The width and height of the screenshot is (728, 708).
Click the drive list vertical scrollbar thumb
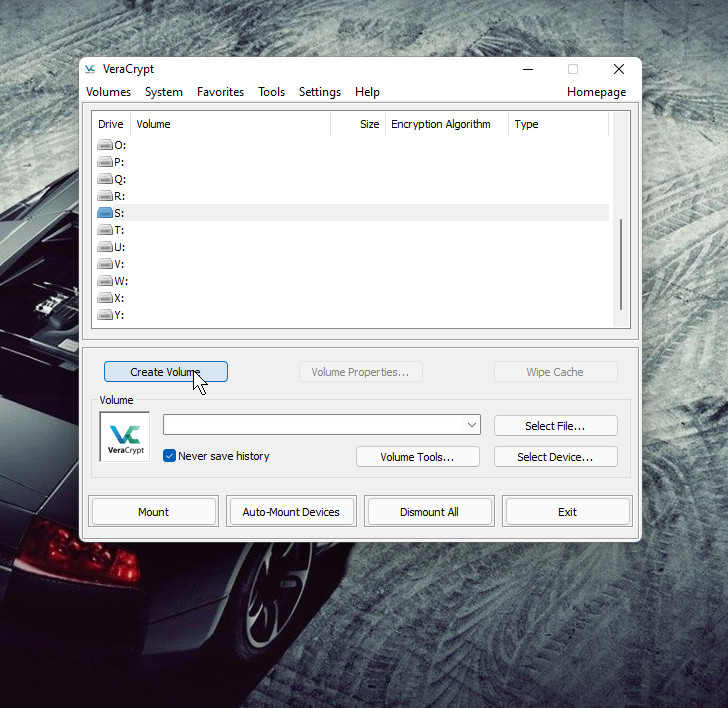point(621,264)
